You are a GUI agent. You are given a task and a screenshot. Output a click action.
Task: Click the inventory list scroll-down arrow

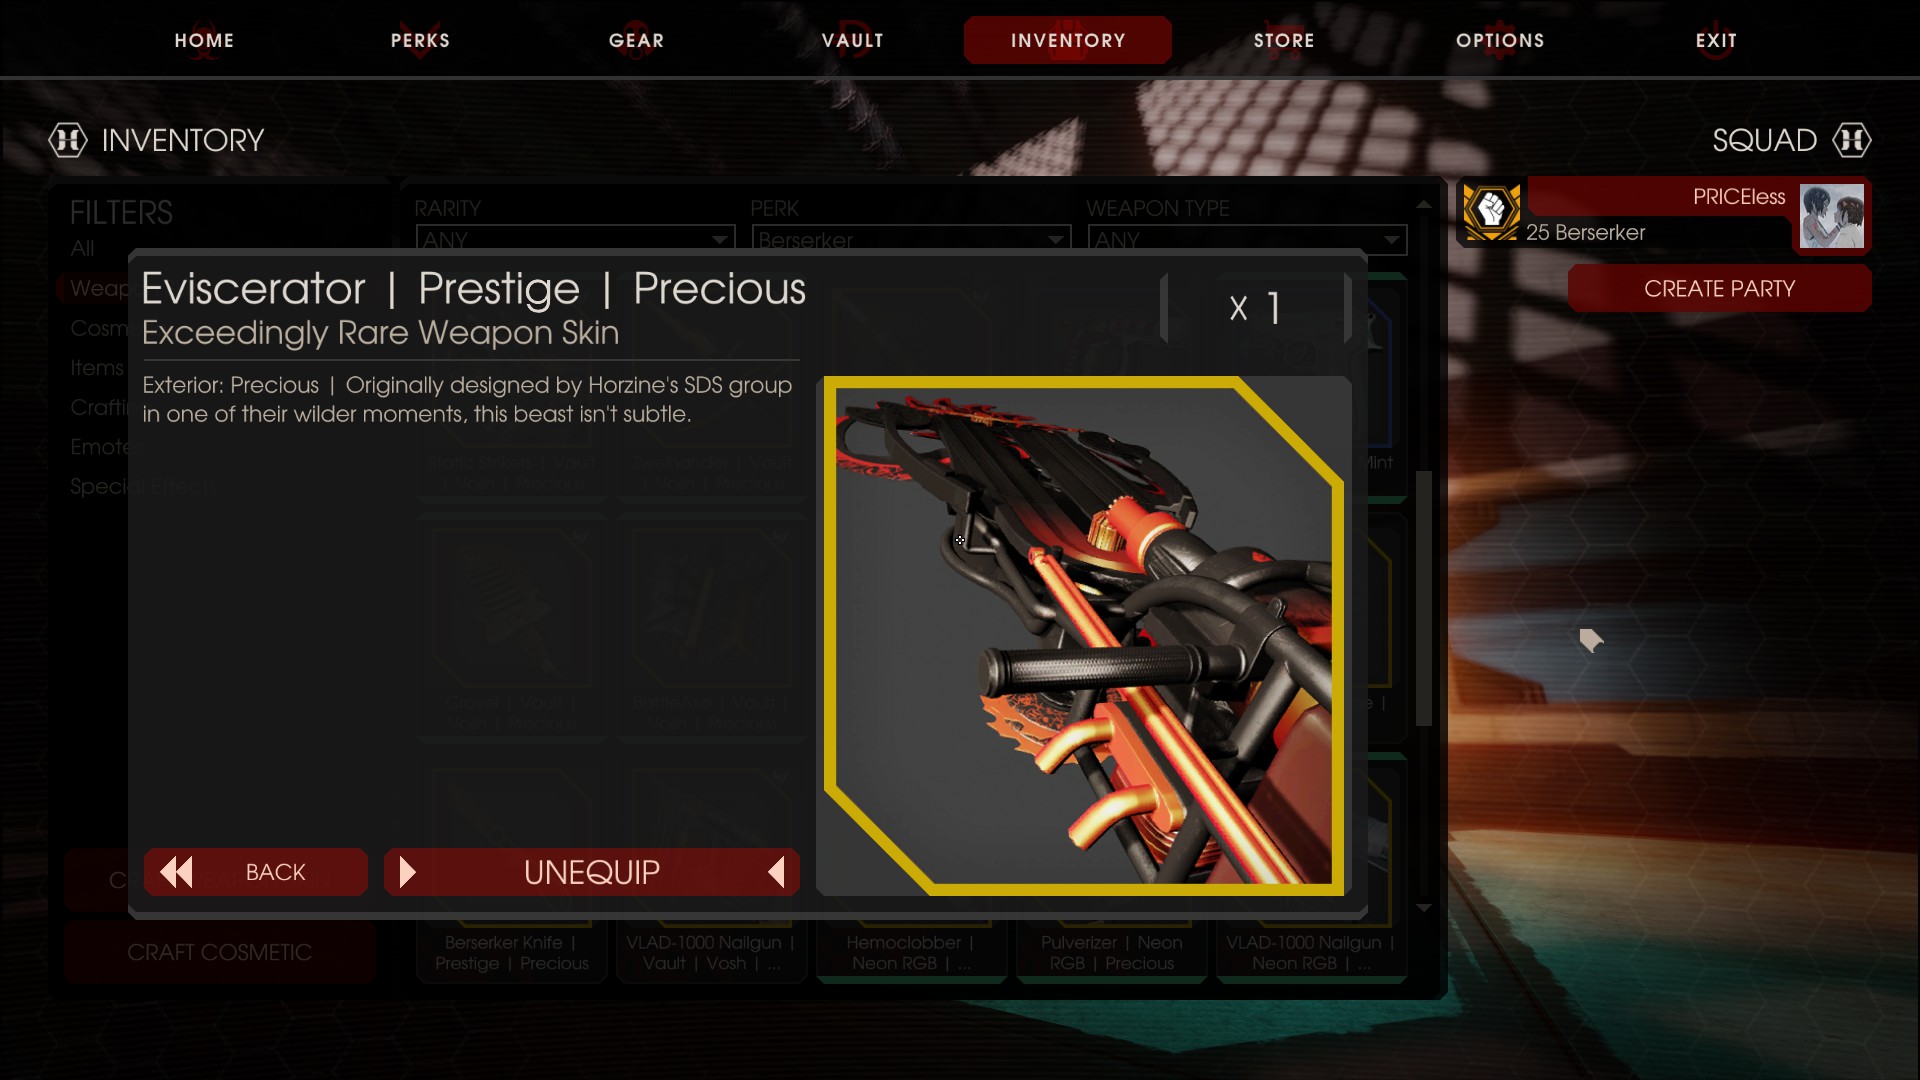[x=1424, y=908]
